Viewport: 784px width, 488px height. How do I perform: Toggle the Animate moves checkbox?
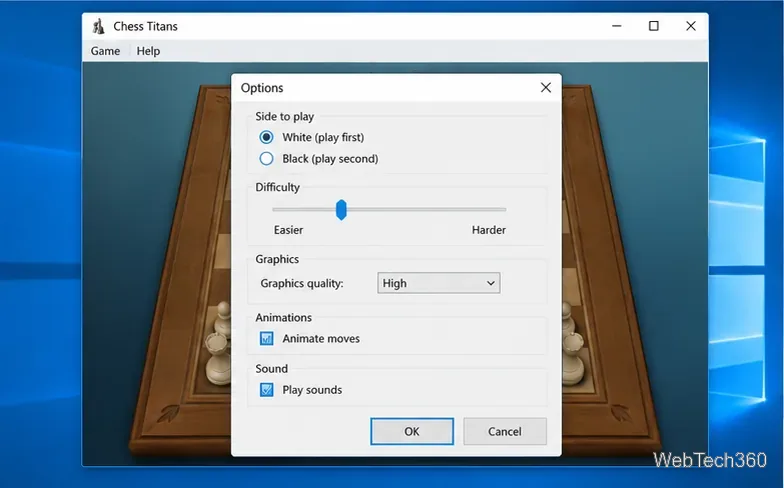tap(266, 338)
